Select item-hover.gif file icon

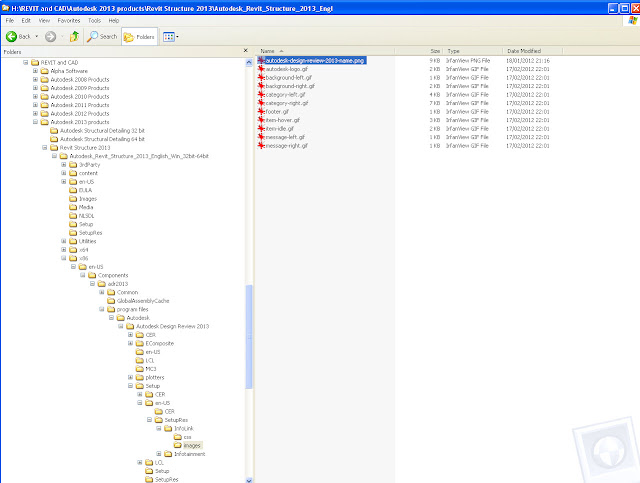[x=261, y=120]
